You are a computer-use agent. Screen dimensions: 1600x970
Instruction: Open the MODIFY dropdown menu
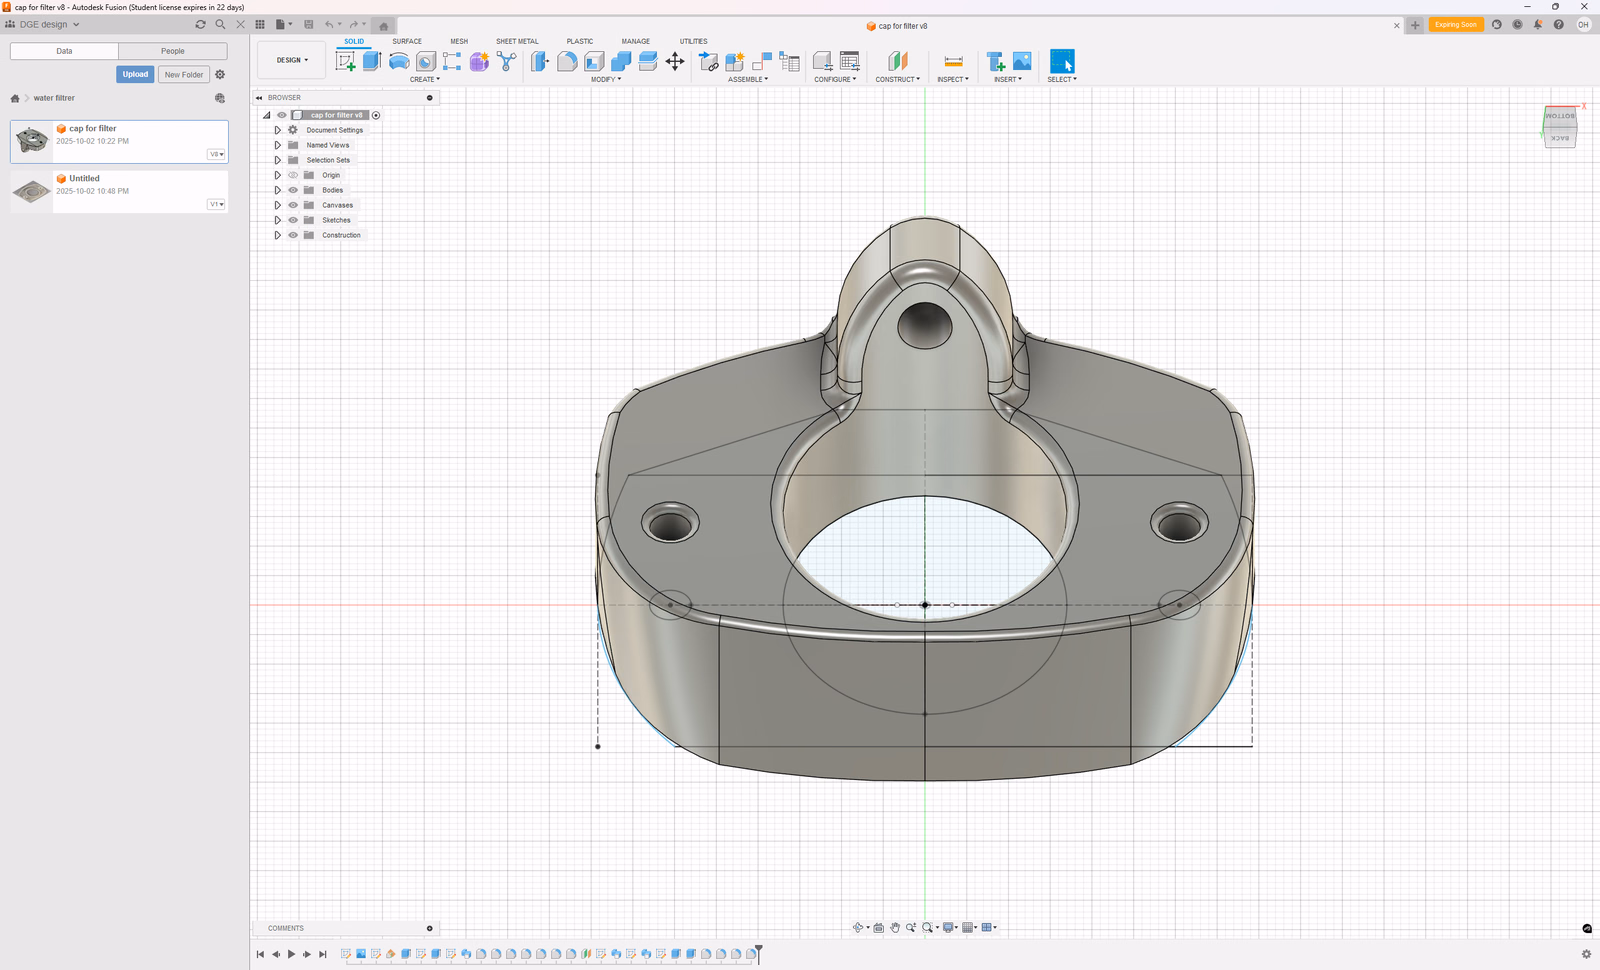click(x=606, y=79)
